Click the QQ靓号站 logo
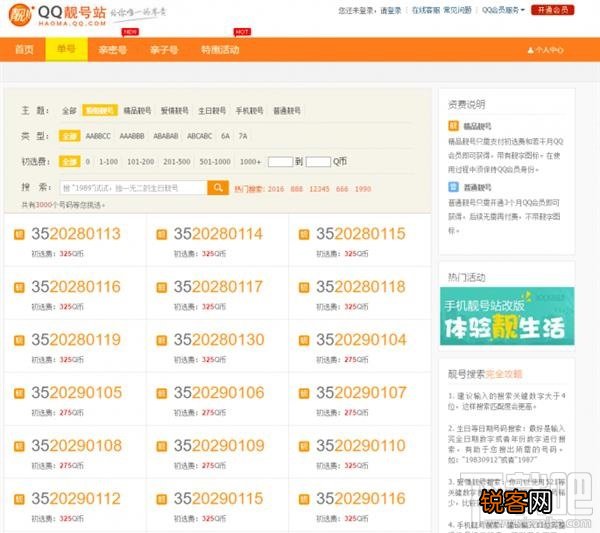Image resolution: width=600 pixels, height=533 pixels. coord(57,15)
